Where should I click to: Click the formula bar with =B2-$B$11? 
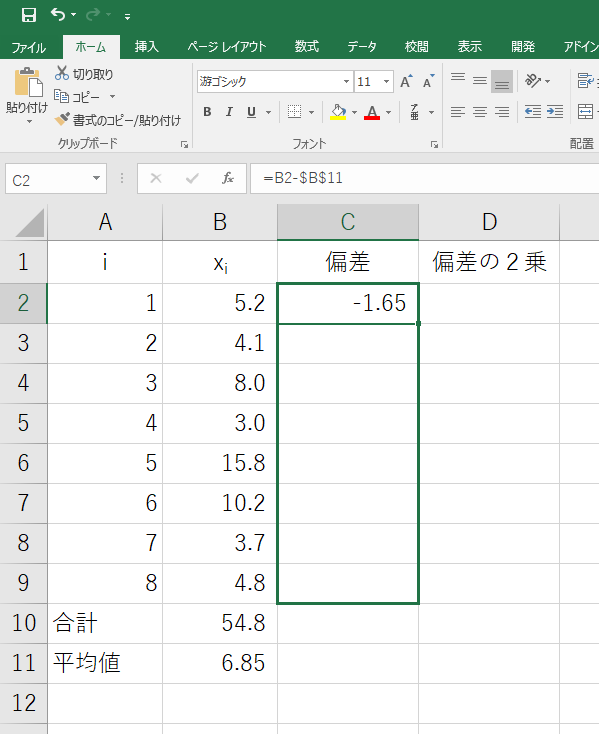(425, 178)
